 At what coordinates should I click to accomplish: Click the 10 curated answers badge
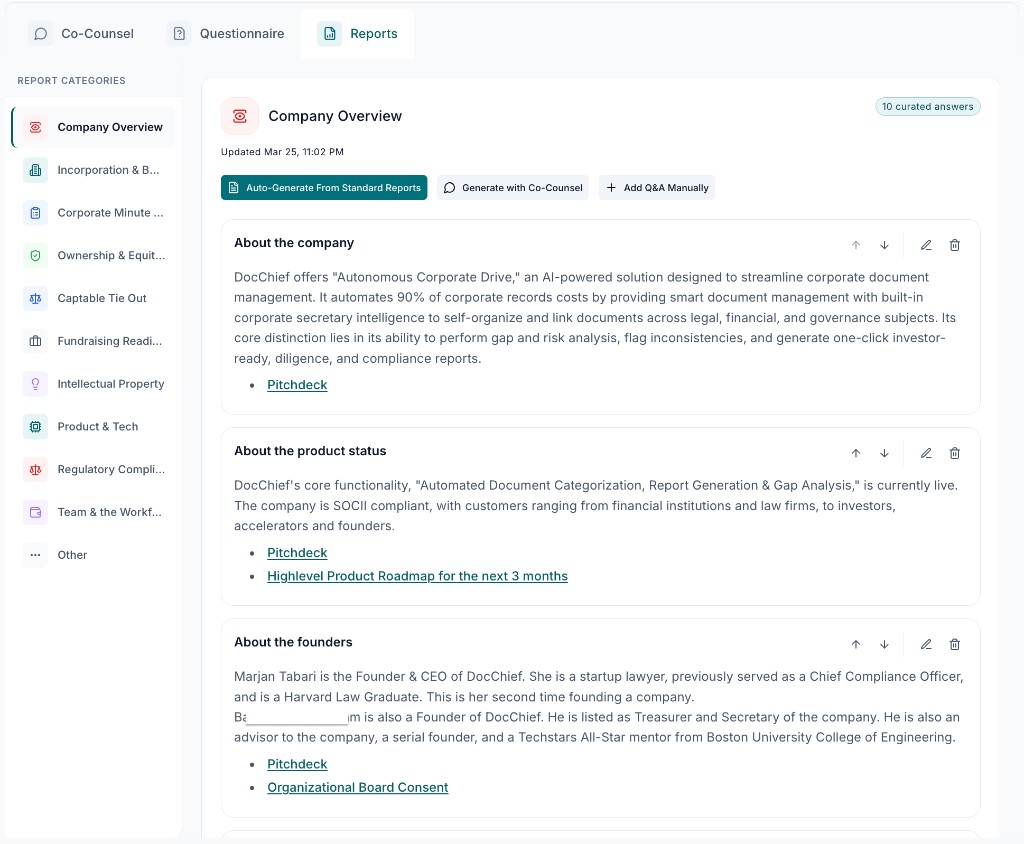click(928, 105)
